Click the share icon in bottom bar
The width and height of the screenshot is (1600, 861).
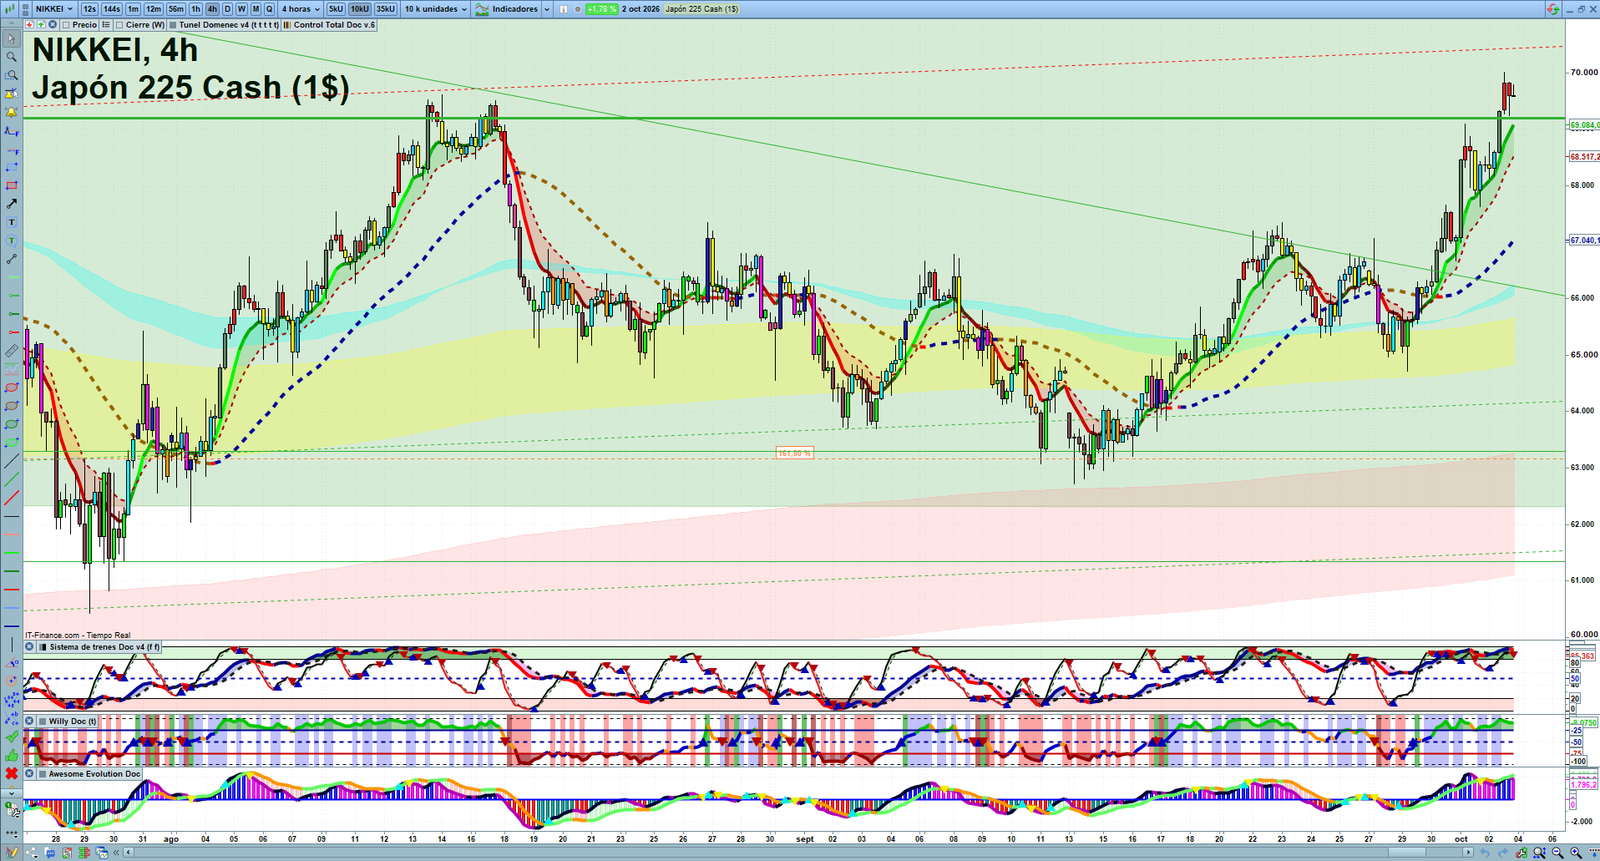32,853
